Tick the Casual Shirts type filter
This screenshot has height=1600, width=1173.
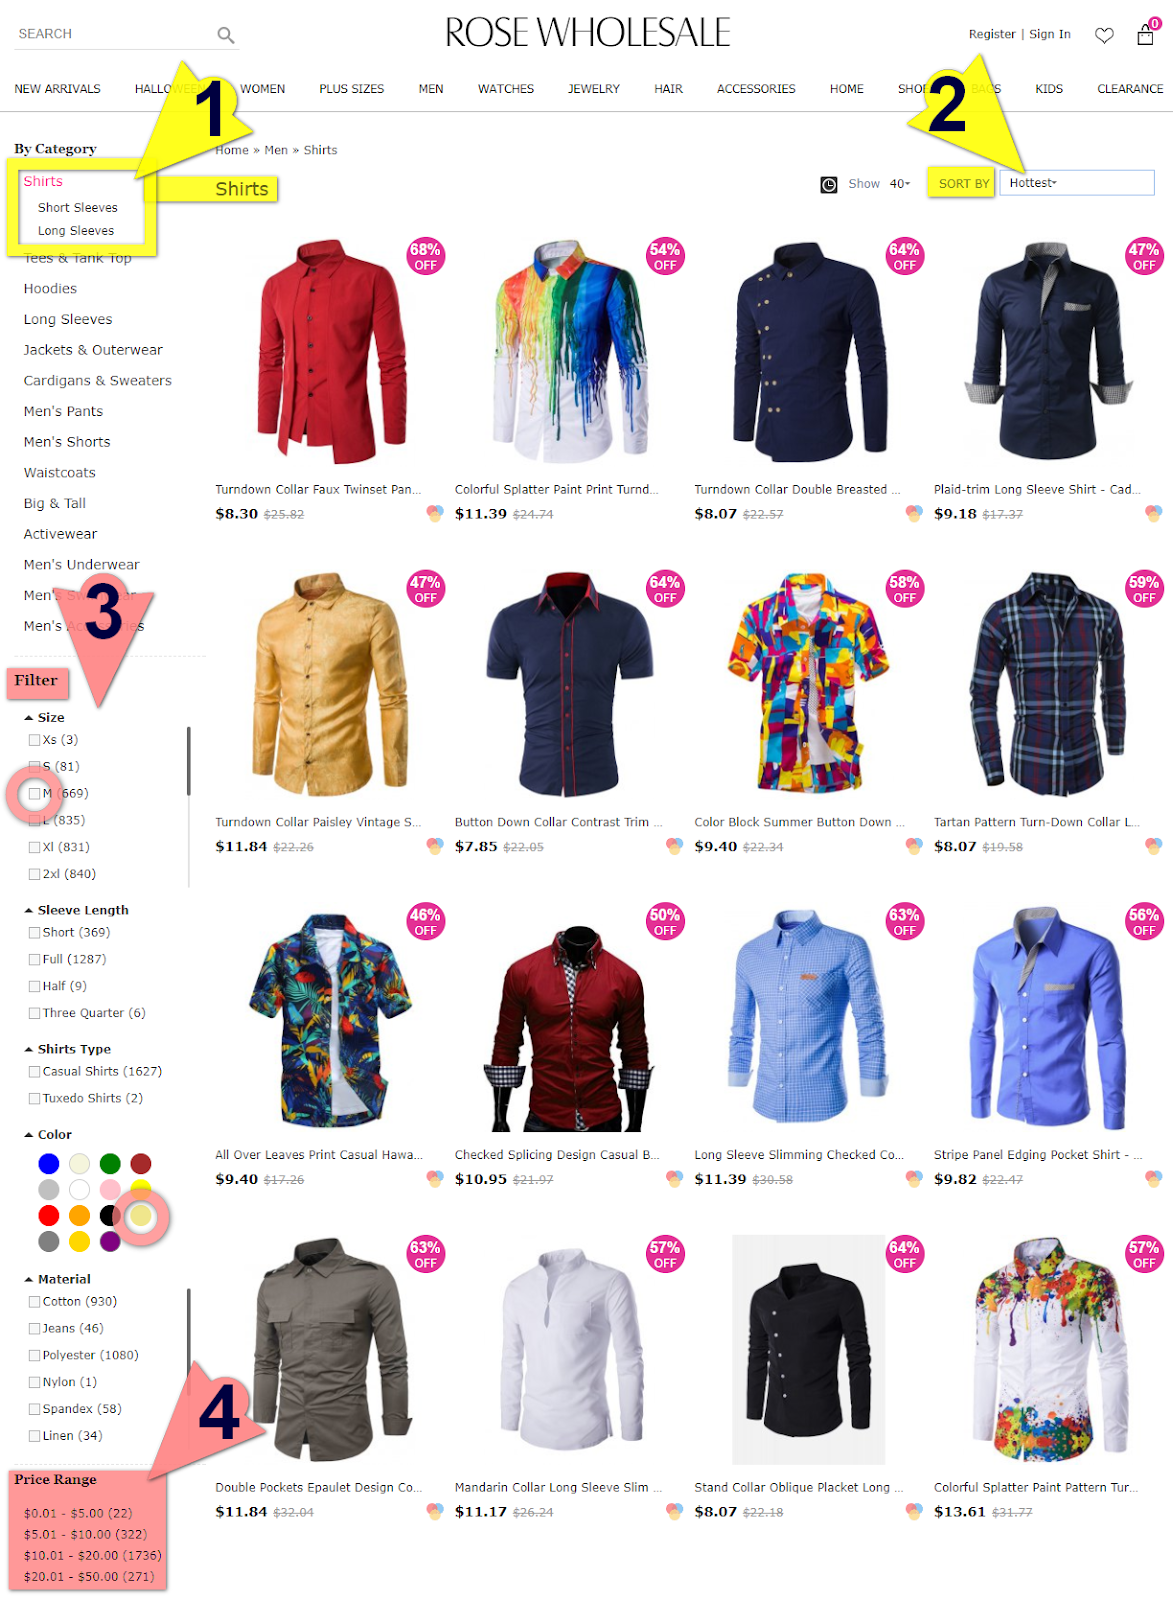click(35, 1071)
